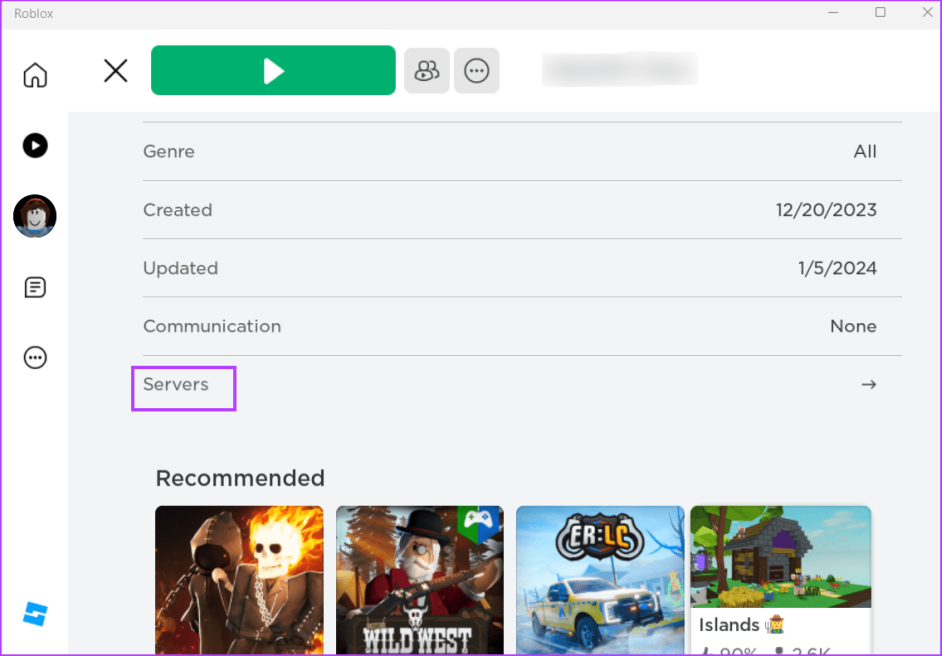Click the Genre value All
The width and height of the screenshot is (942, 656).
tap(865, 151)
